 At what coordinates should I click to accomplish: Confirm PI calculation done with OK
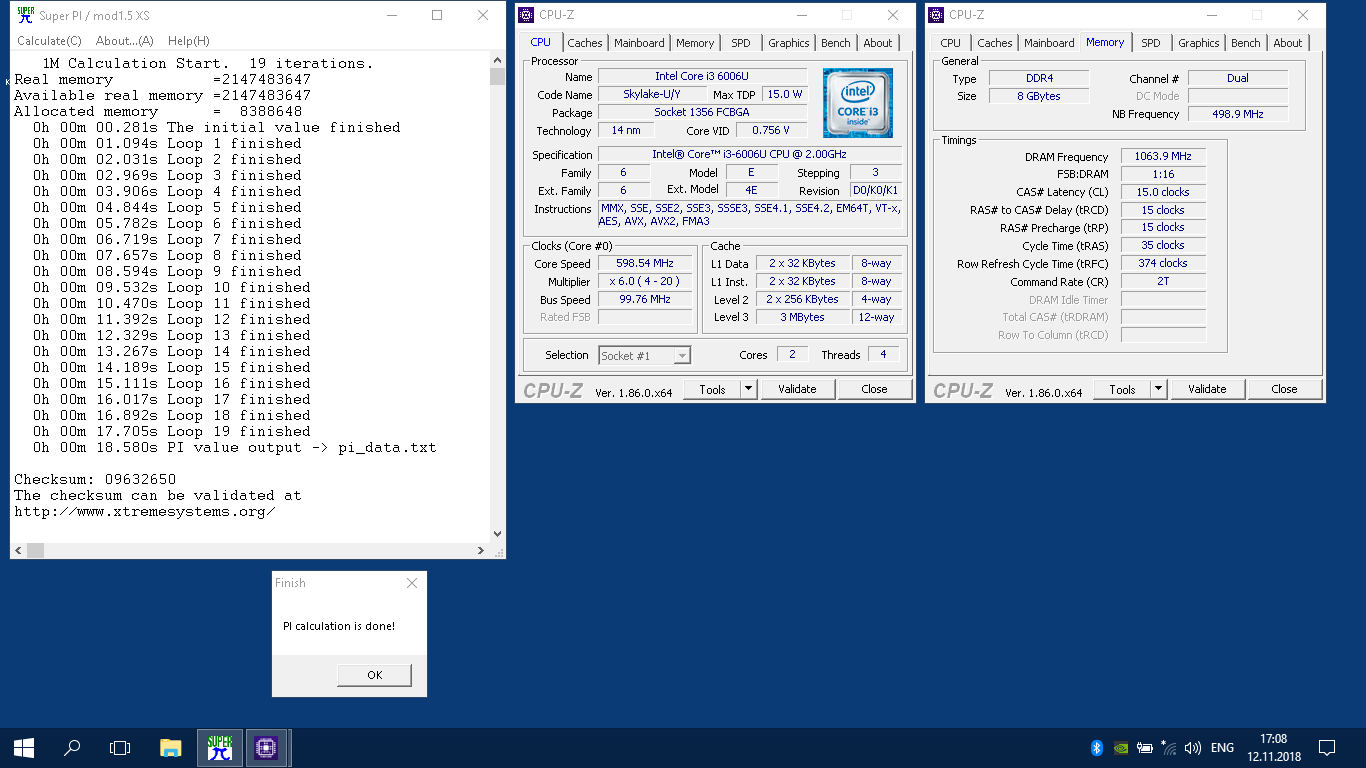click(375, 675)
